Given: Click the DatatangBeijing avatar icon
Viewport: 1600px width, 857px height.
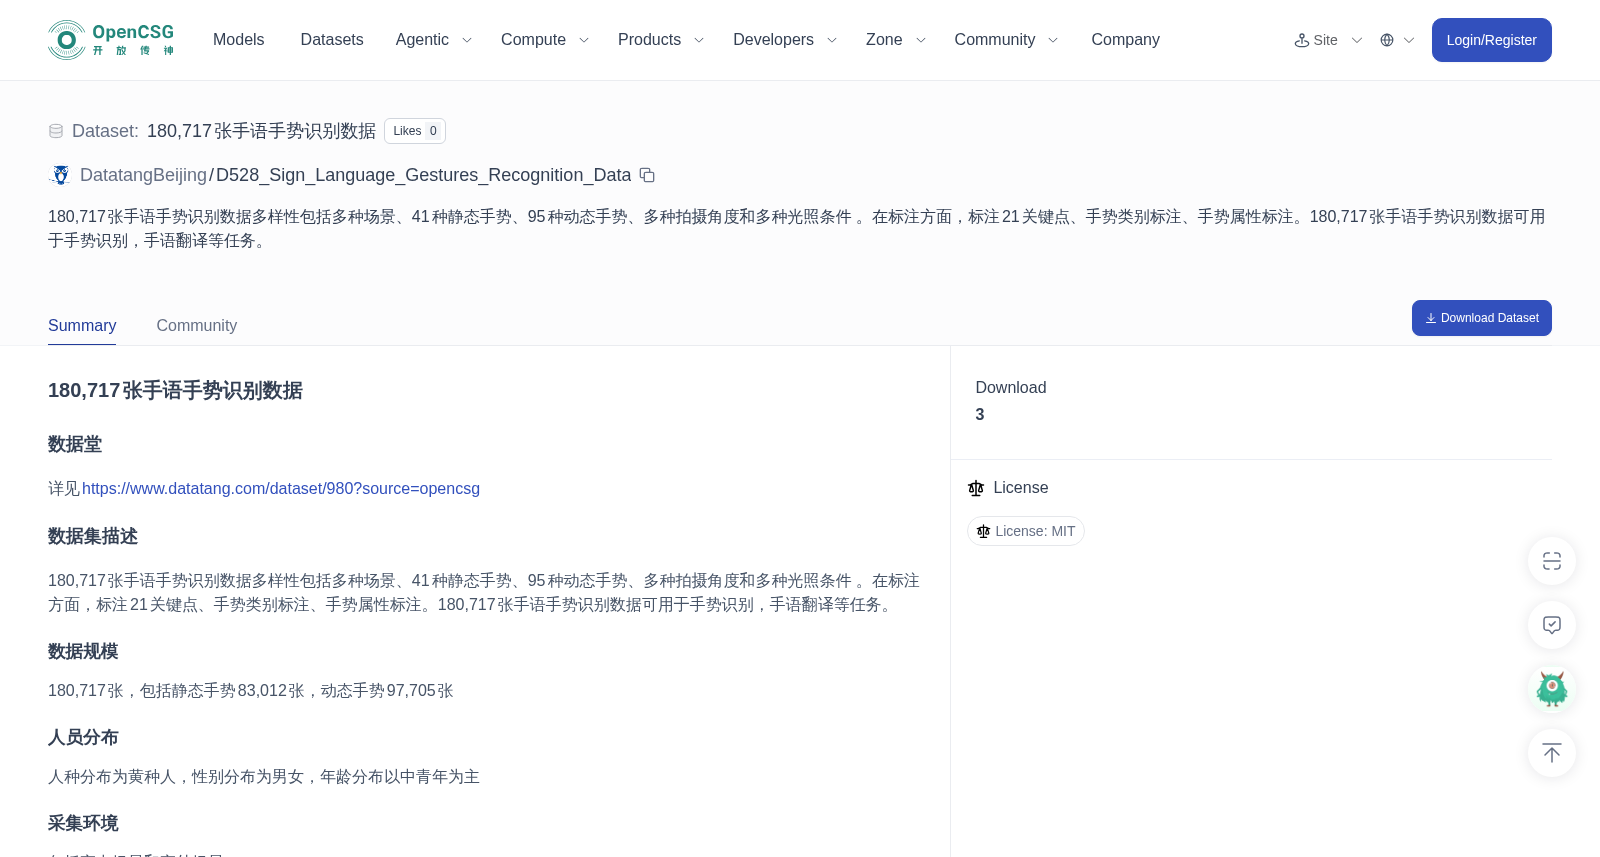Looking at the screenshot, I should point(61,175).
